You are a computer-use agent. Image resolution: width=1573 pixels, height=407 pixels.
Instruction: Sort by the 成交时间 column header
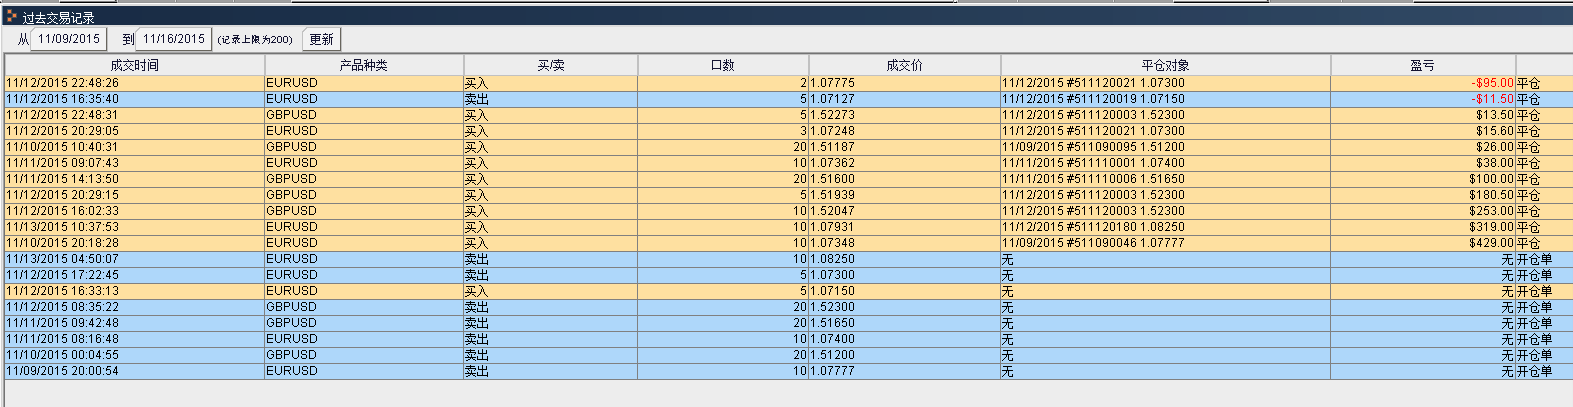pos(135,65)
